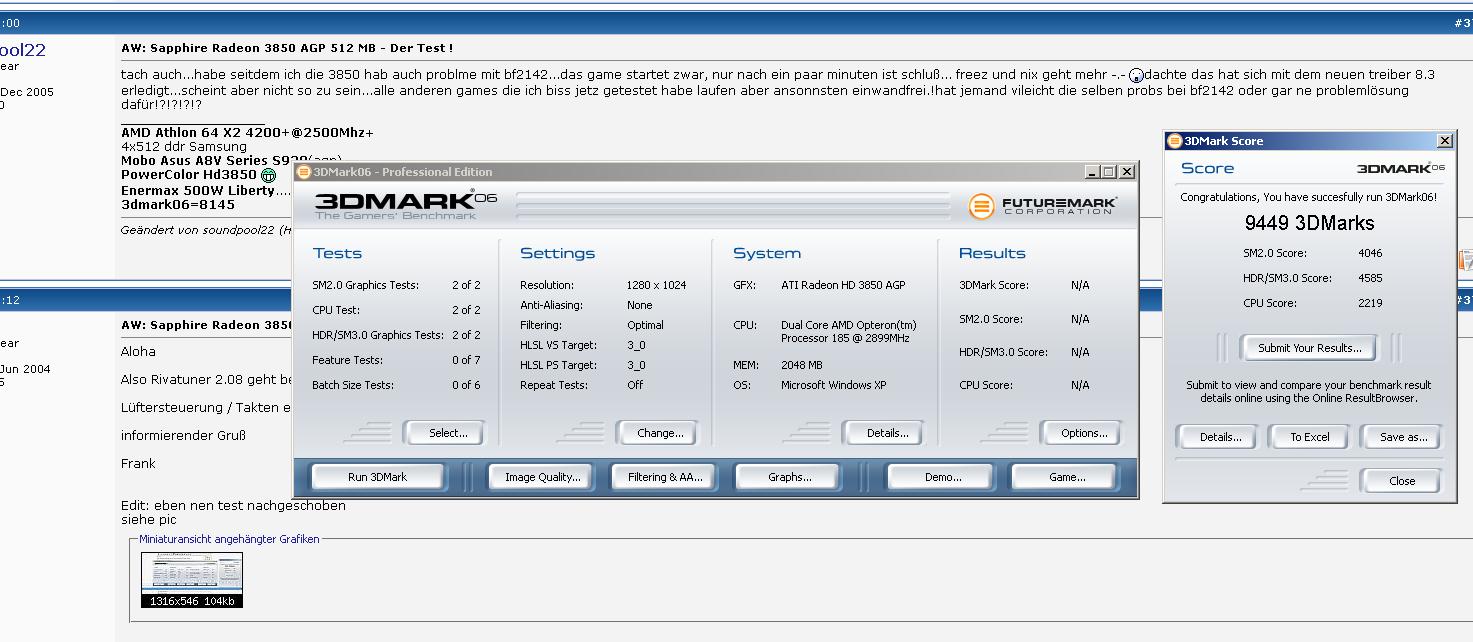The height and width of the screenshot is (642, 1473).
Task: Click the CPU Score value 2219
Action: (x=1370, y=303)
